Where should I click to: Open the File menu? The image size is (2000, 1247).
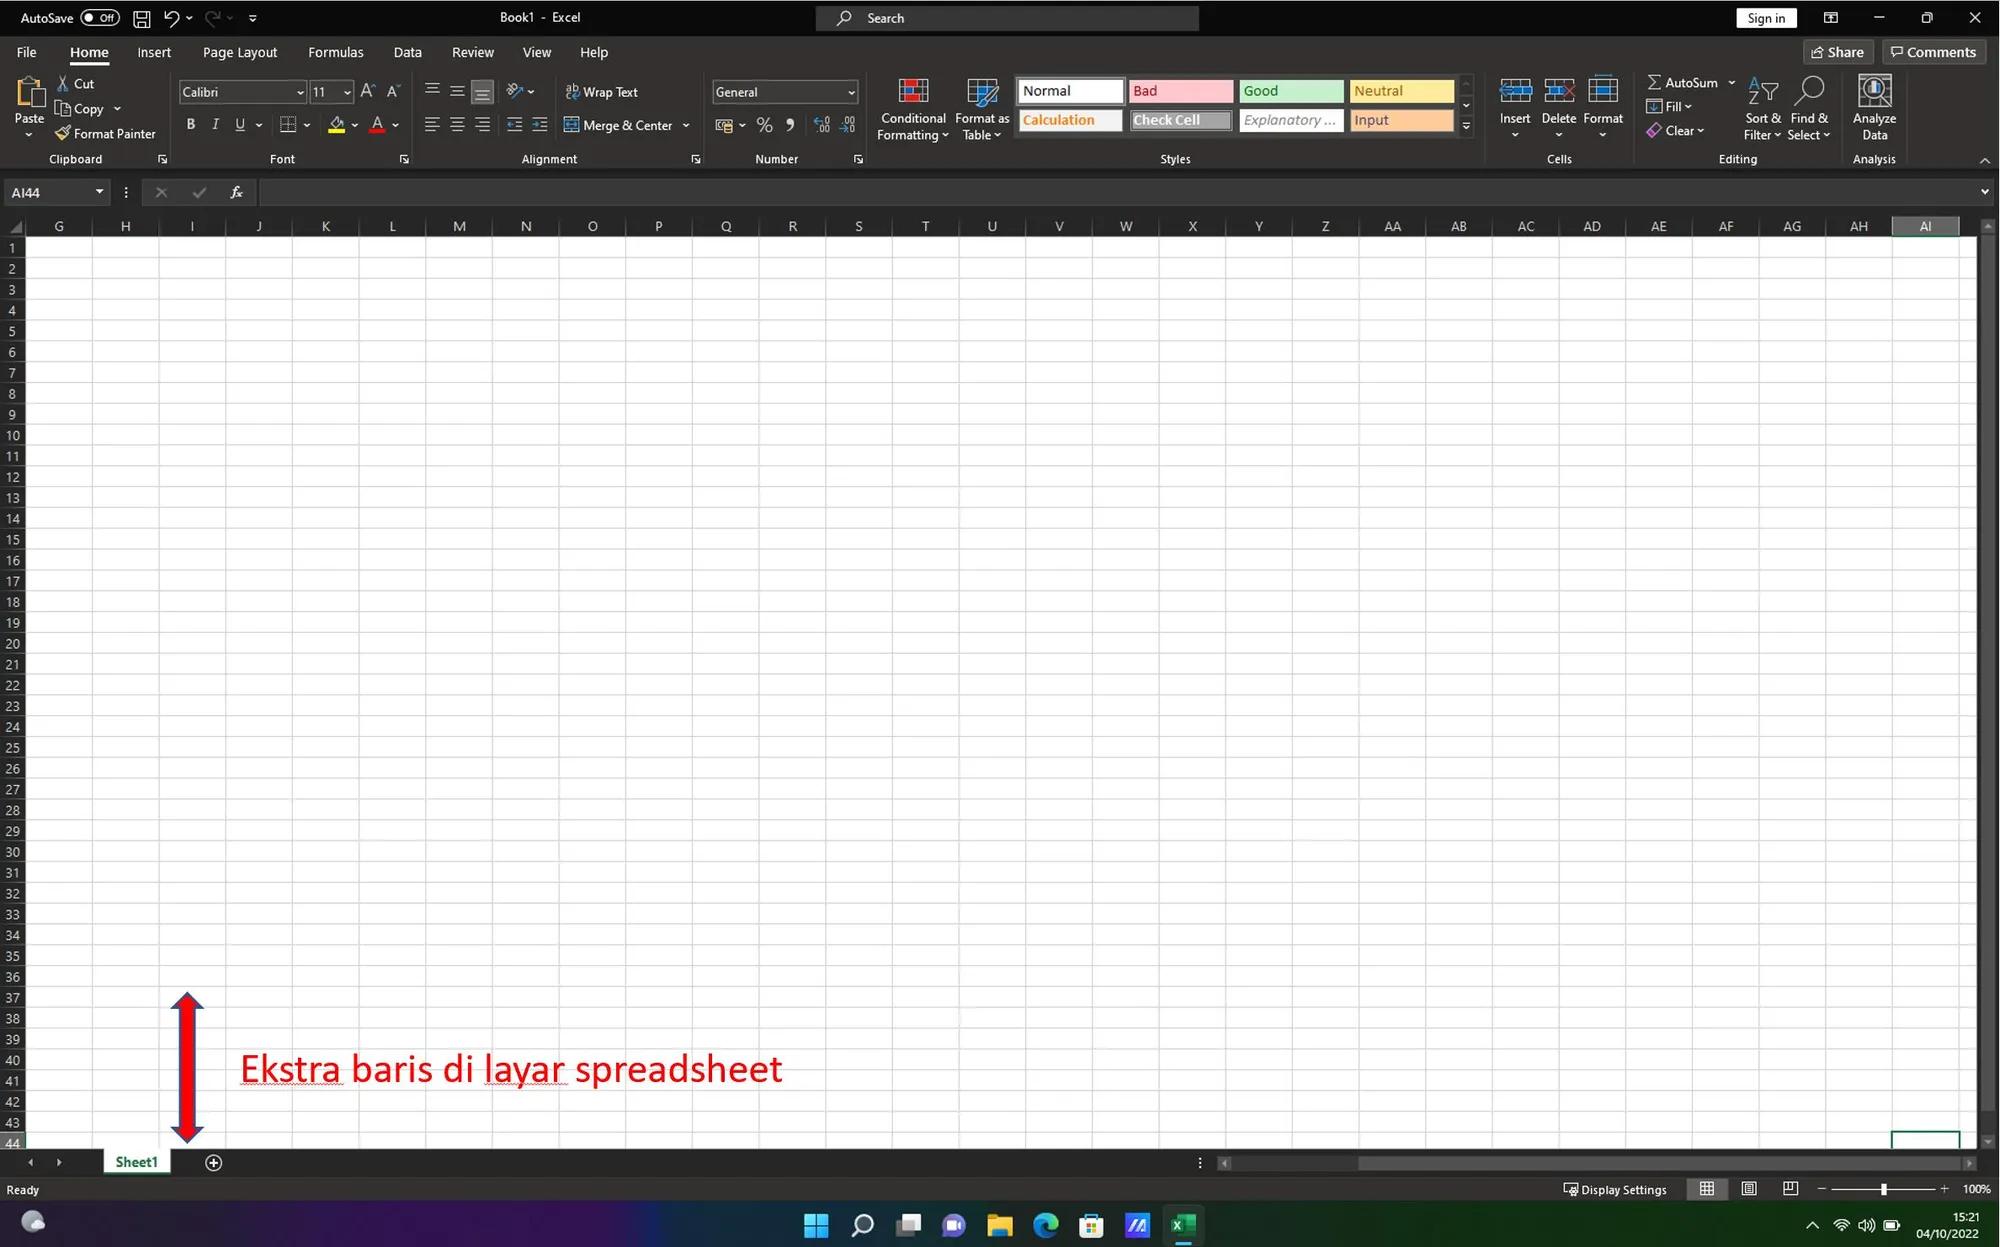27,52
